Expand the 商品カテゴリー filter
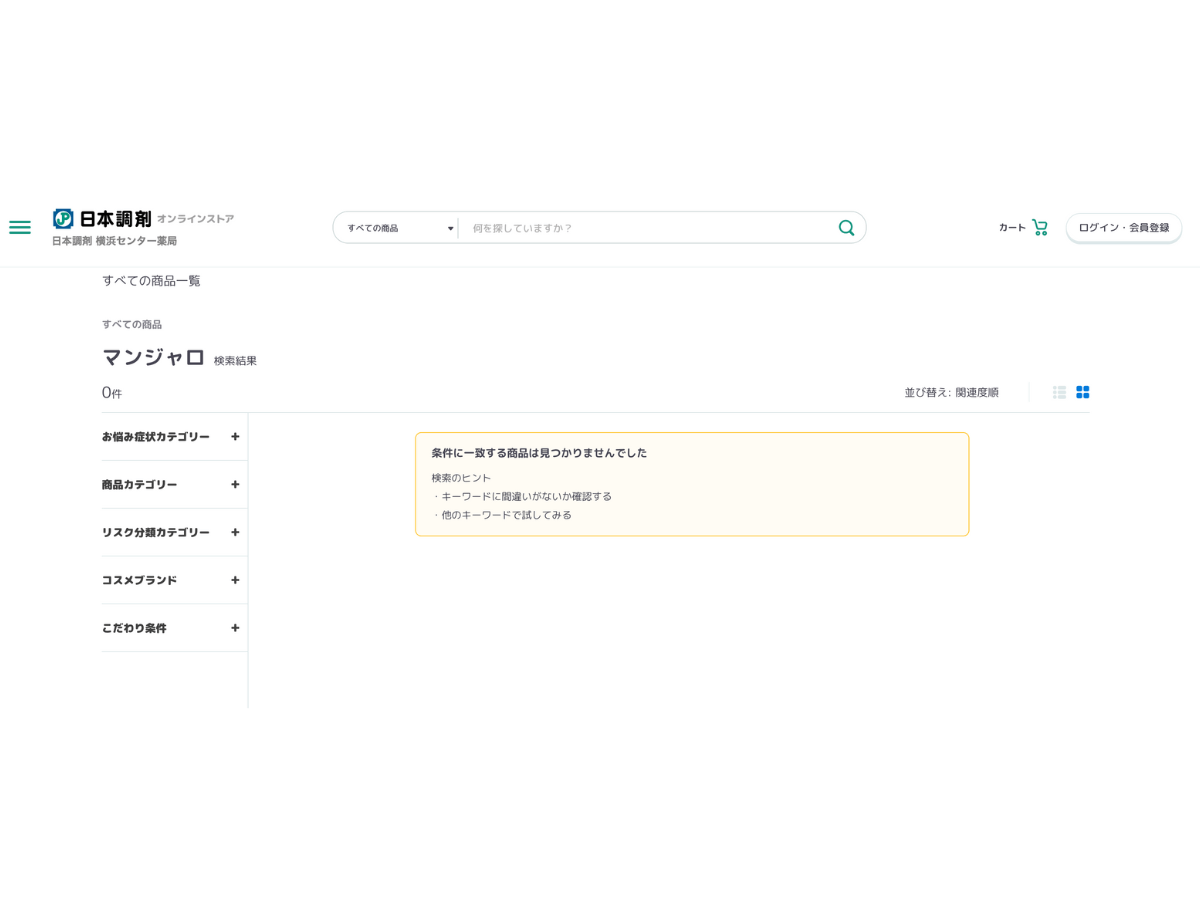This screenshot has width=1200, height=900. pos(171,484)
